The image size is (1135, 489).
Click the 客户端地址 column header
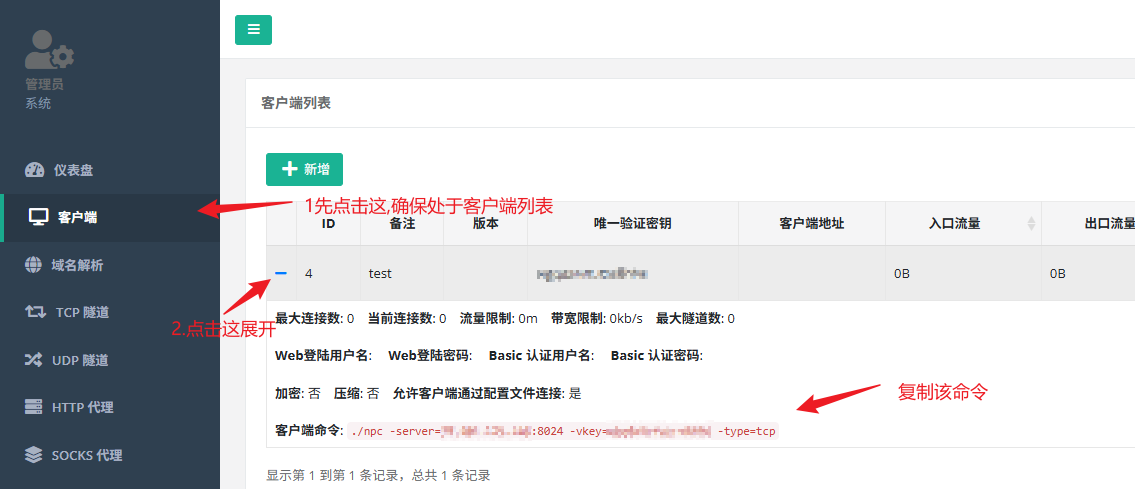812,224
